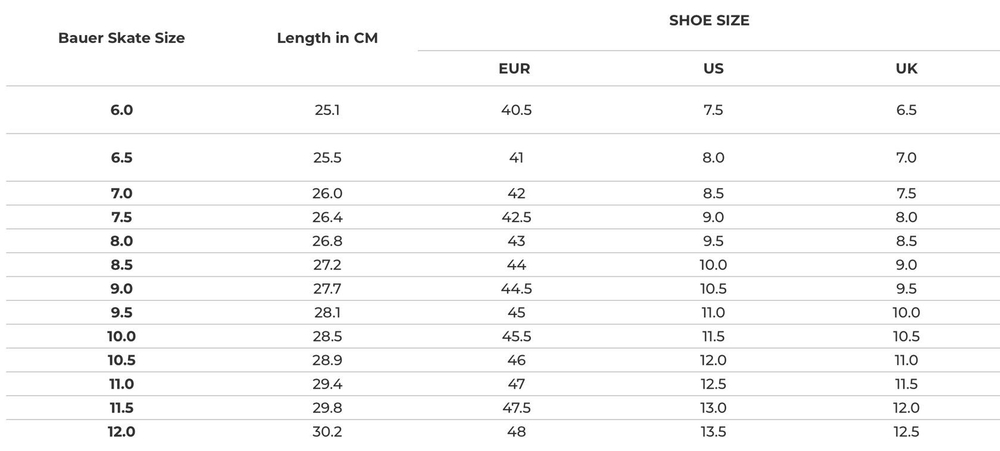The height and width of the screenshot is (451, 1000).
Task: Click the US column header
Action: (713, 69)
